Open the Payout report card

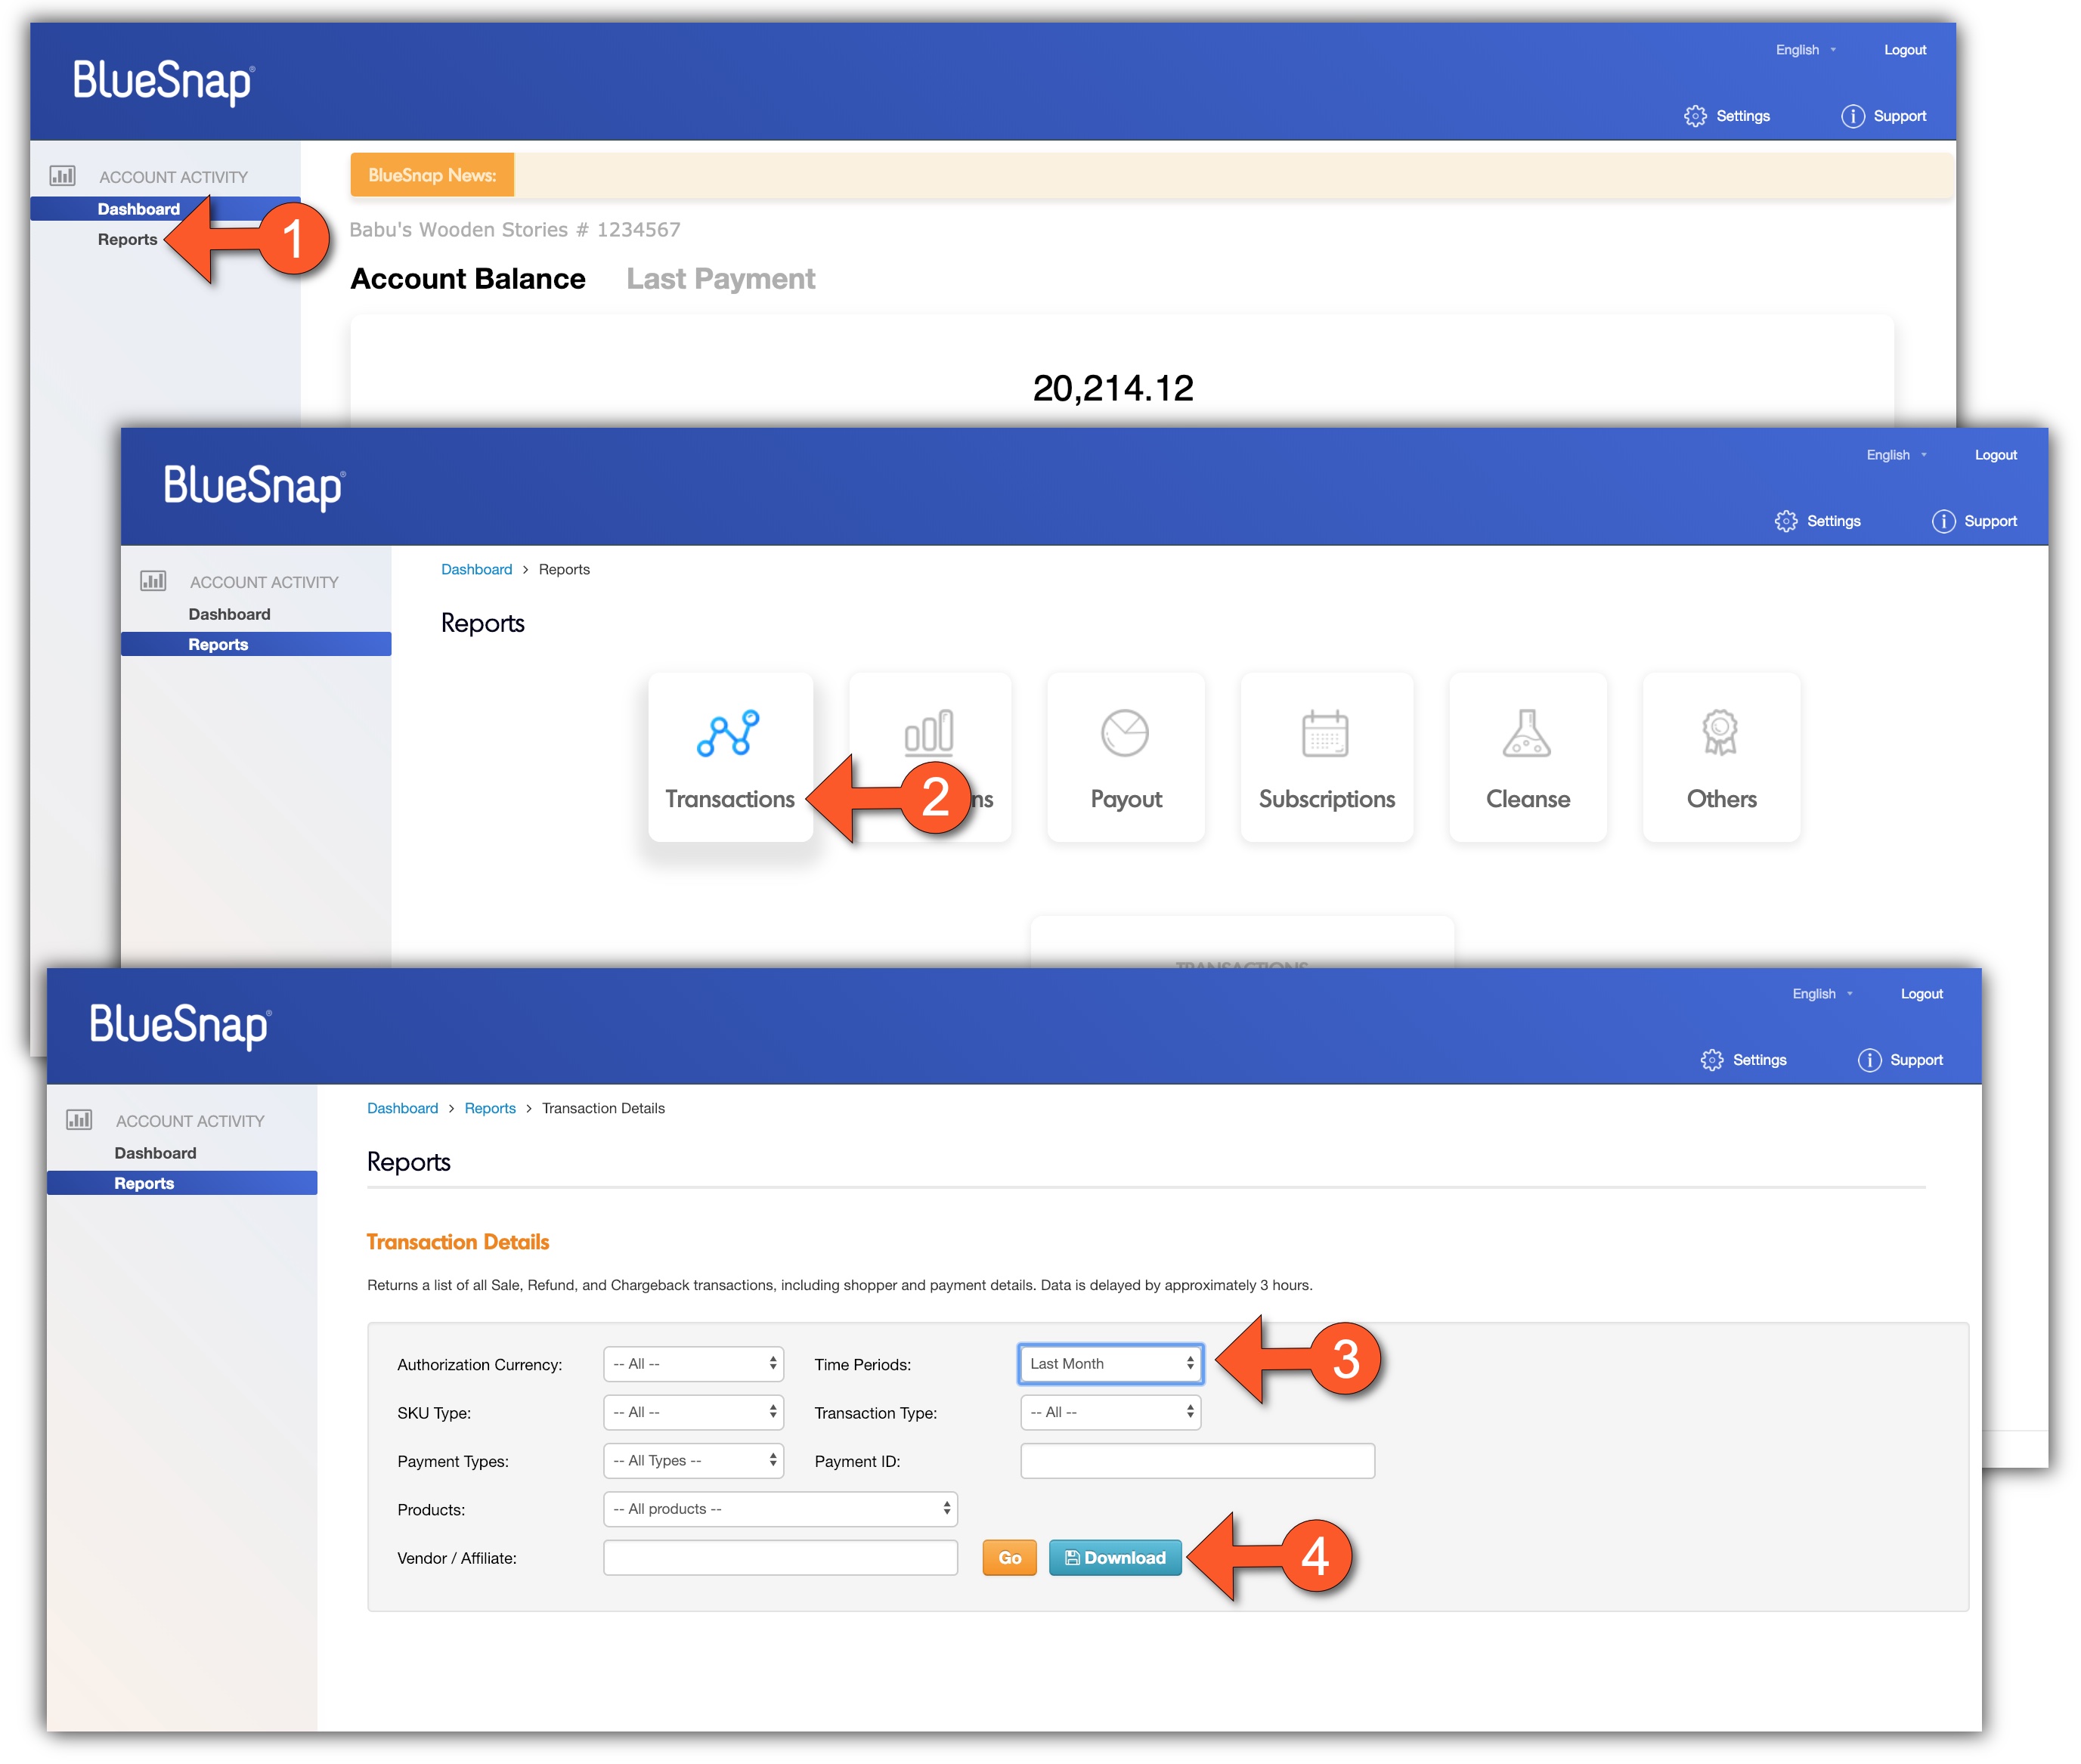point(1125,757)
